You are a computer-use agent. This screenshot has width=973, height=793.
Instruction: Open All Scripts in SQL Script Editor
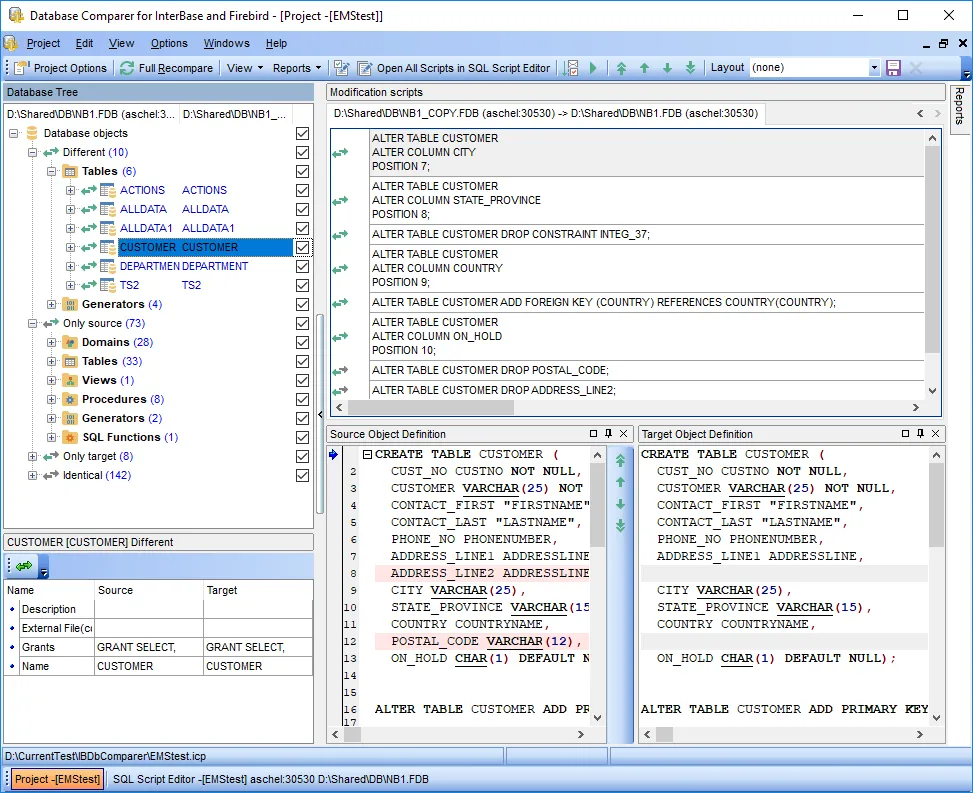453,68
